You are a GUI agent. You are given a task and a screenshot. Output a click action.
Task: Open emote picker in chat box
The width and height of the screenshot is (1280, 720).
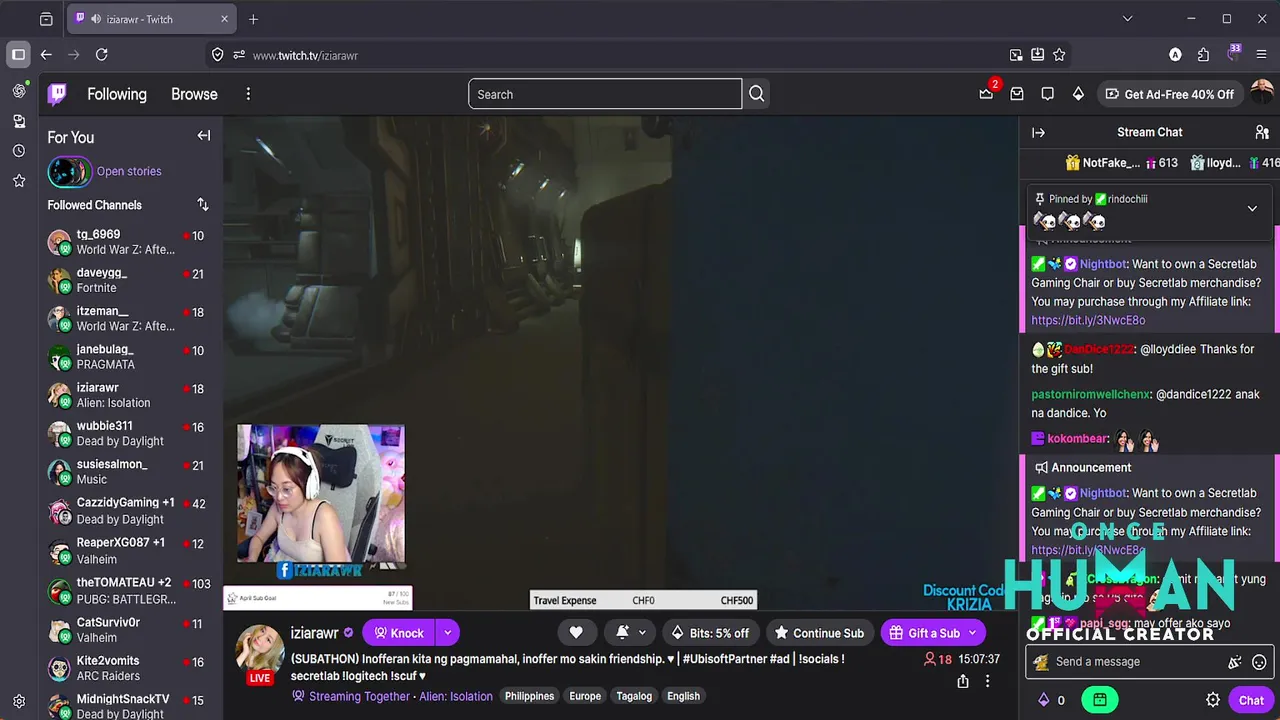click(1259, 662)
